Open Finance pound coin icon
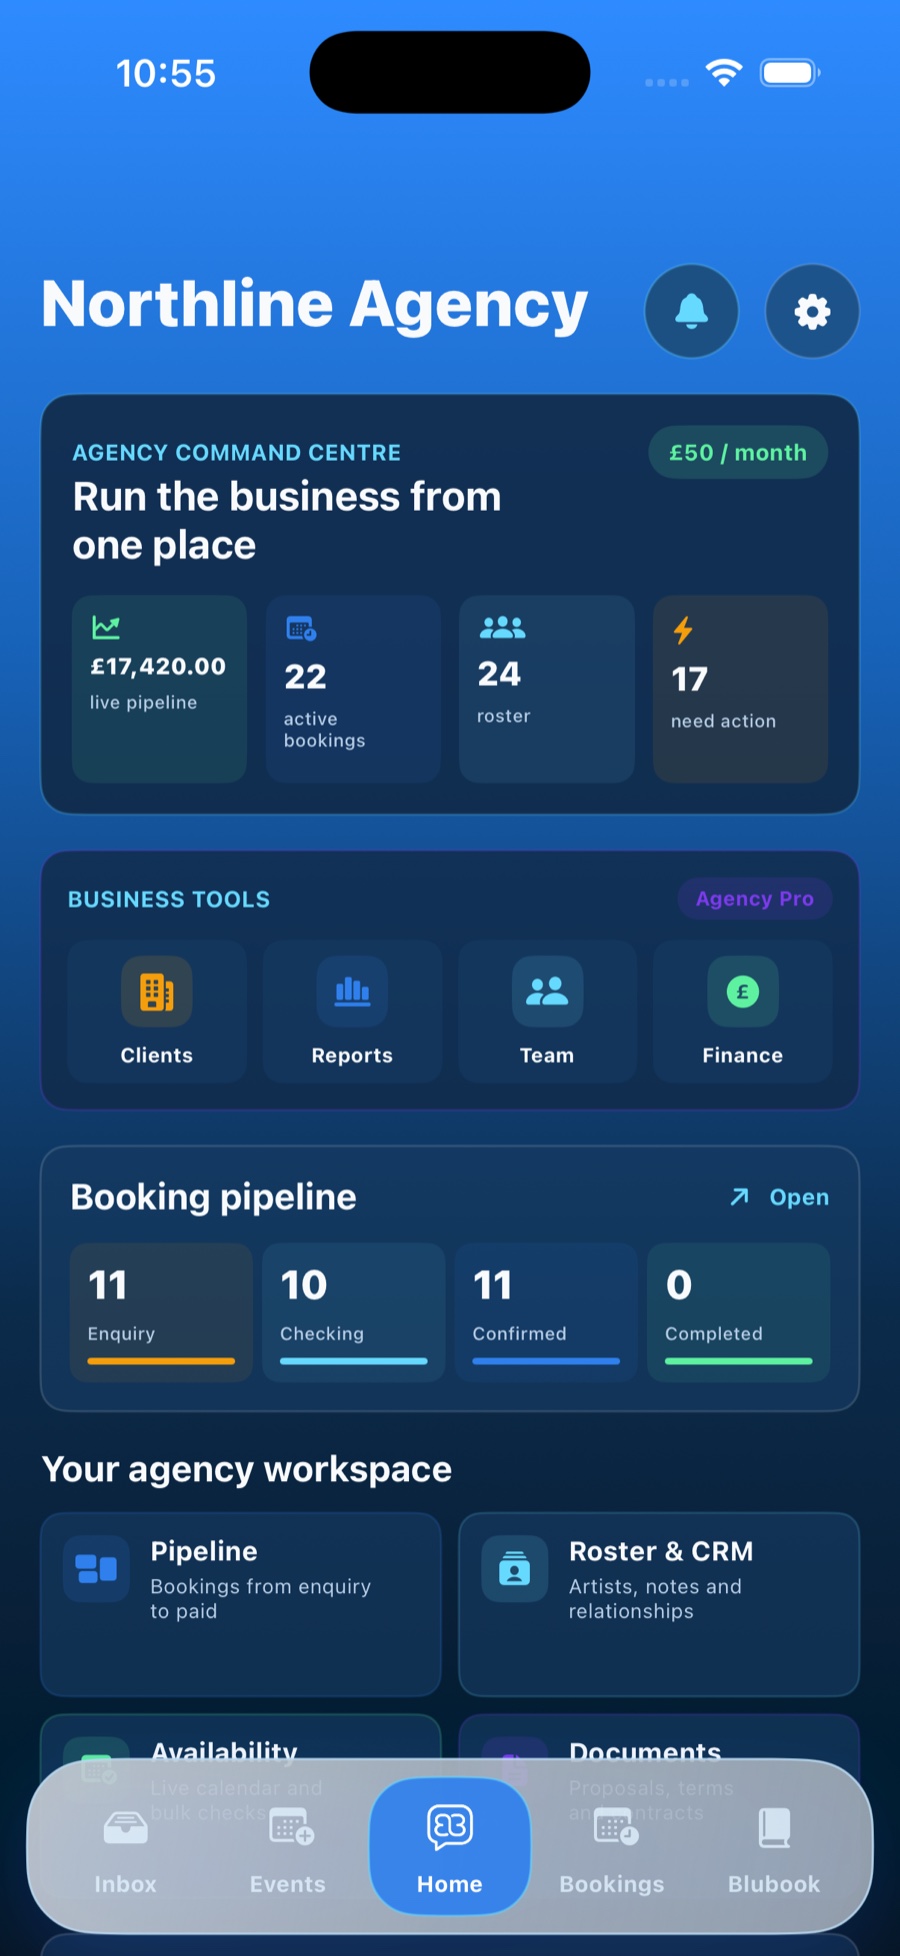 (x=743, y=992)
